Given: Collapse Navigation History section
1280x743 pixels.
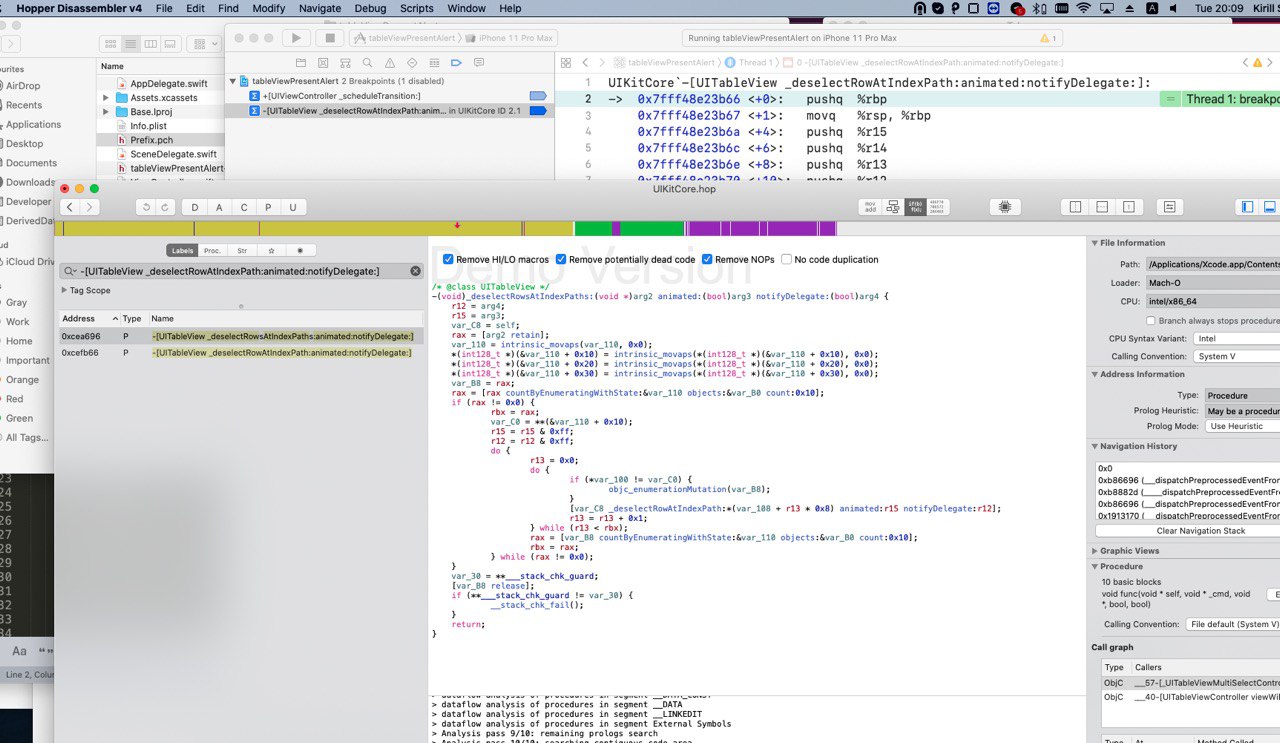Looking at the screenshot, I should [1095, 446].
